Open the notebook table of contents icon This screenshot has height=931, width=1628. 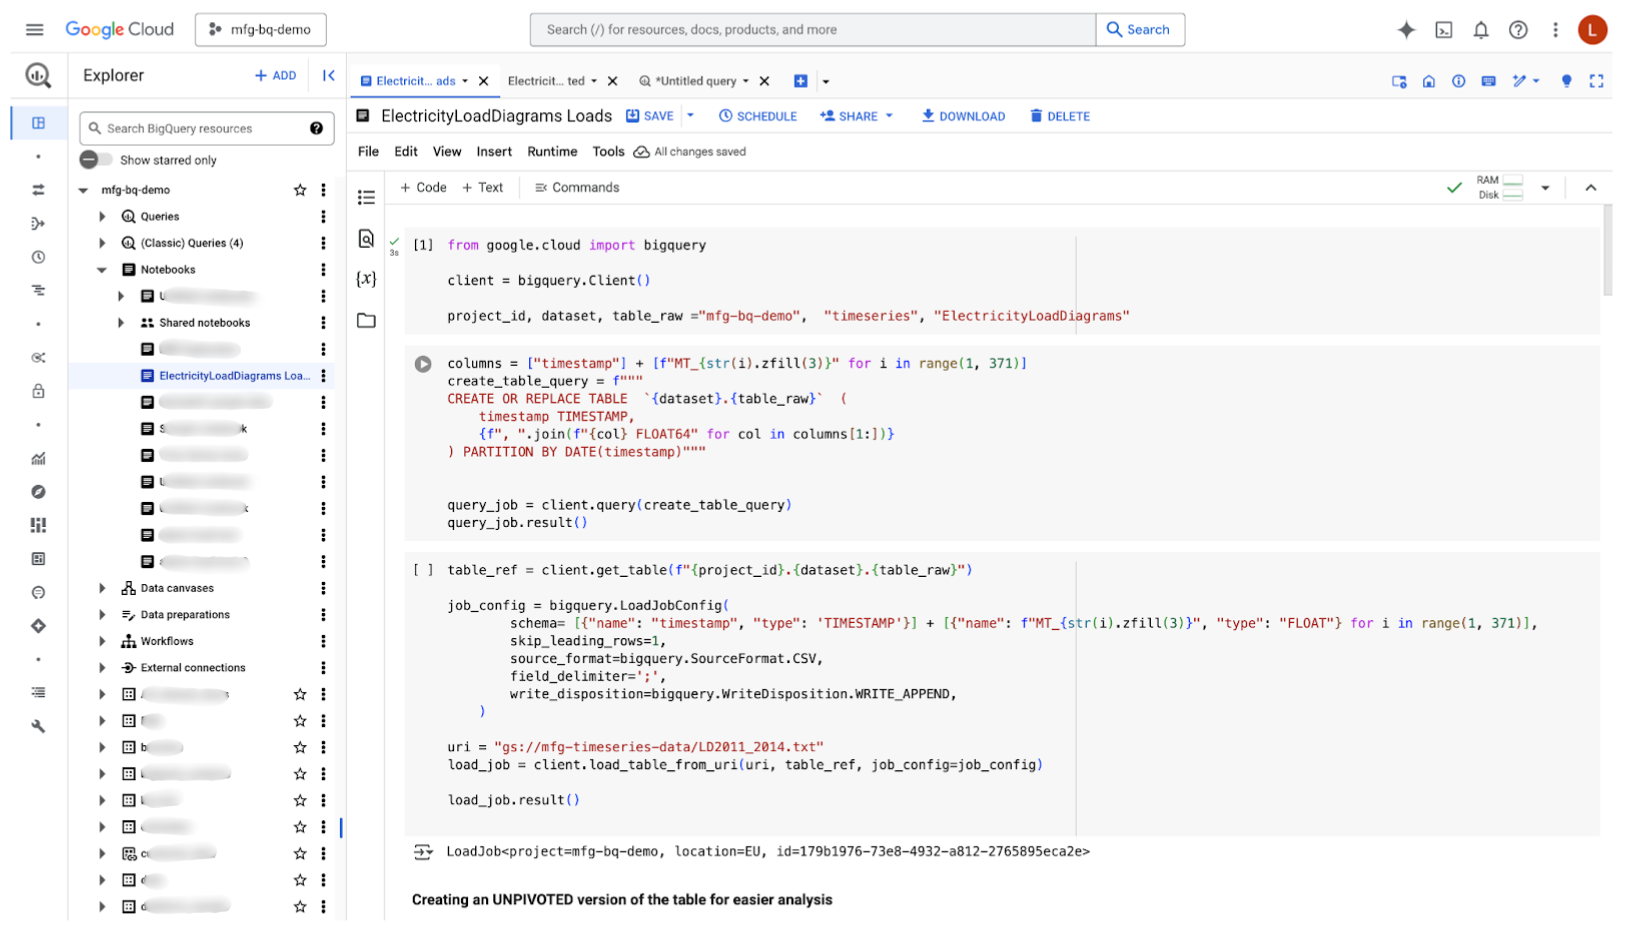[x=366, y=198]
